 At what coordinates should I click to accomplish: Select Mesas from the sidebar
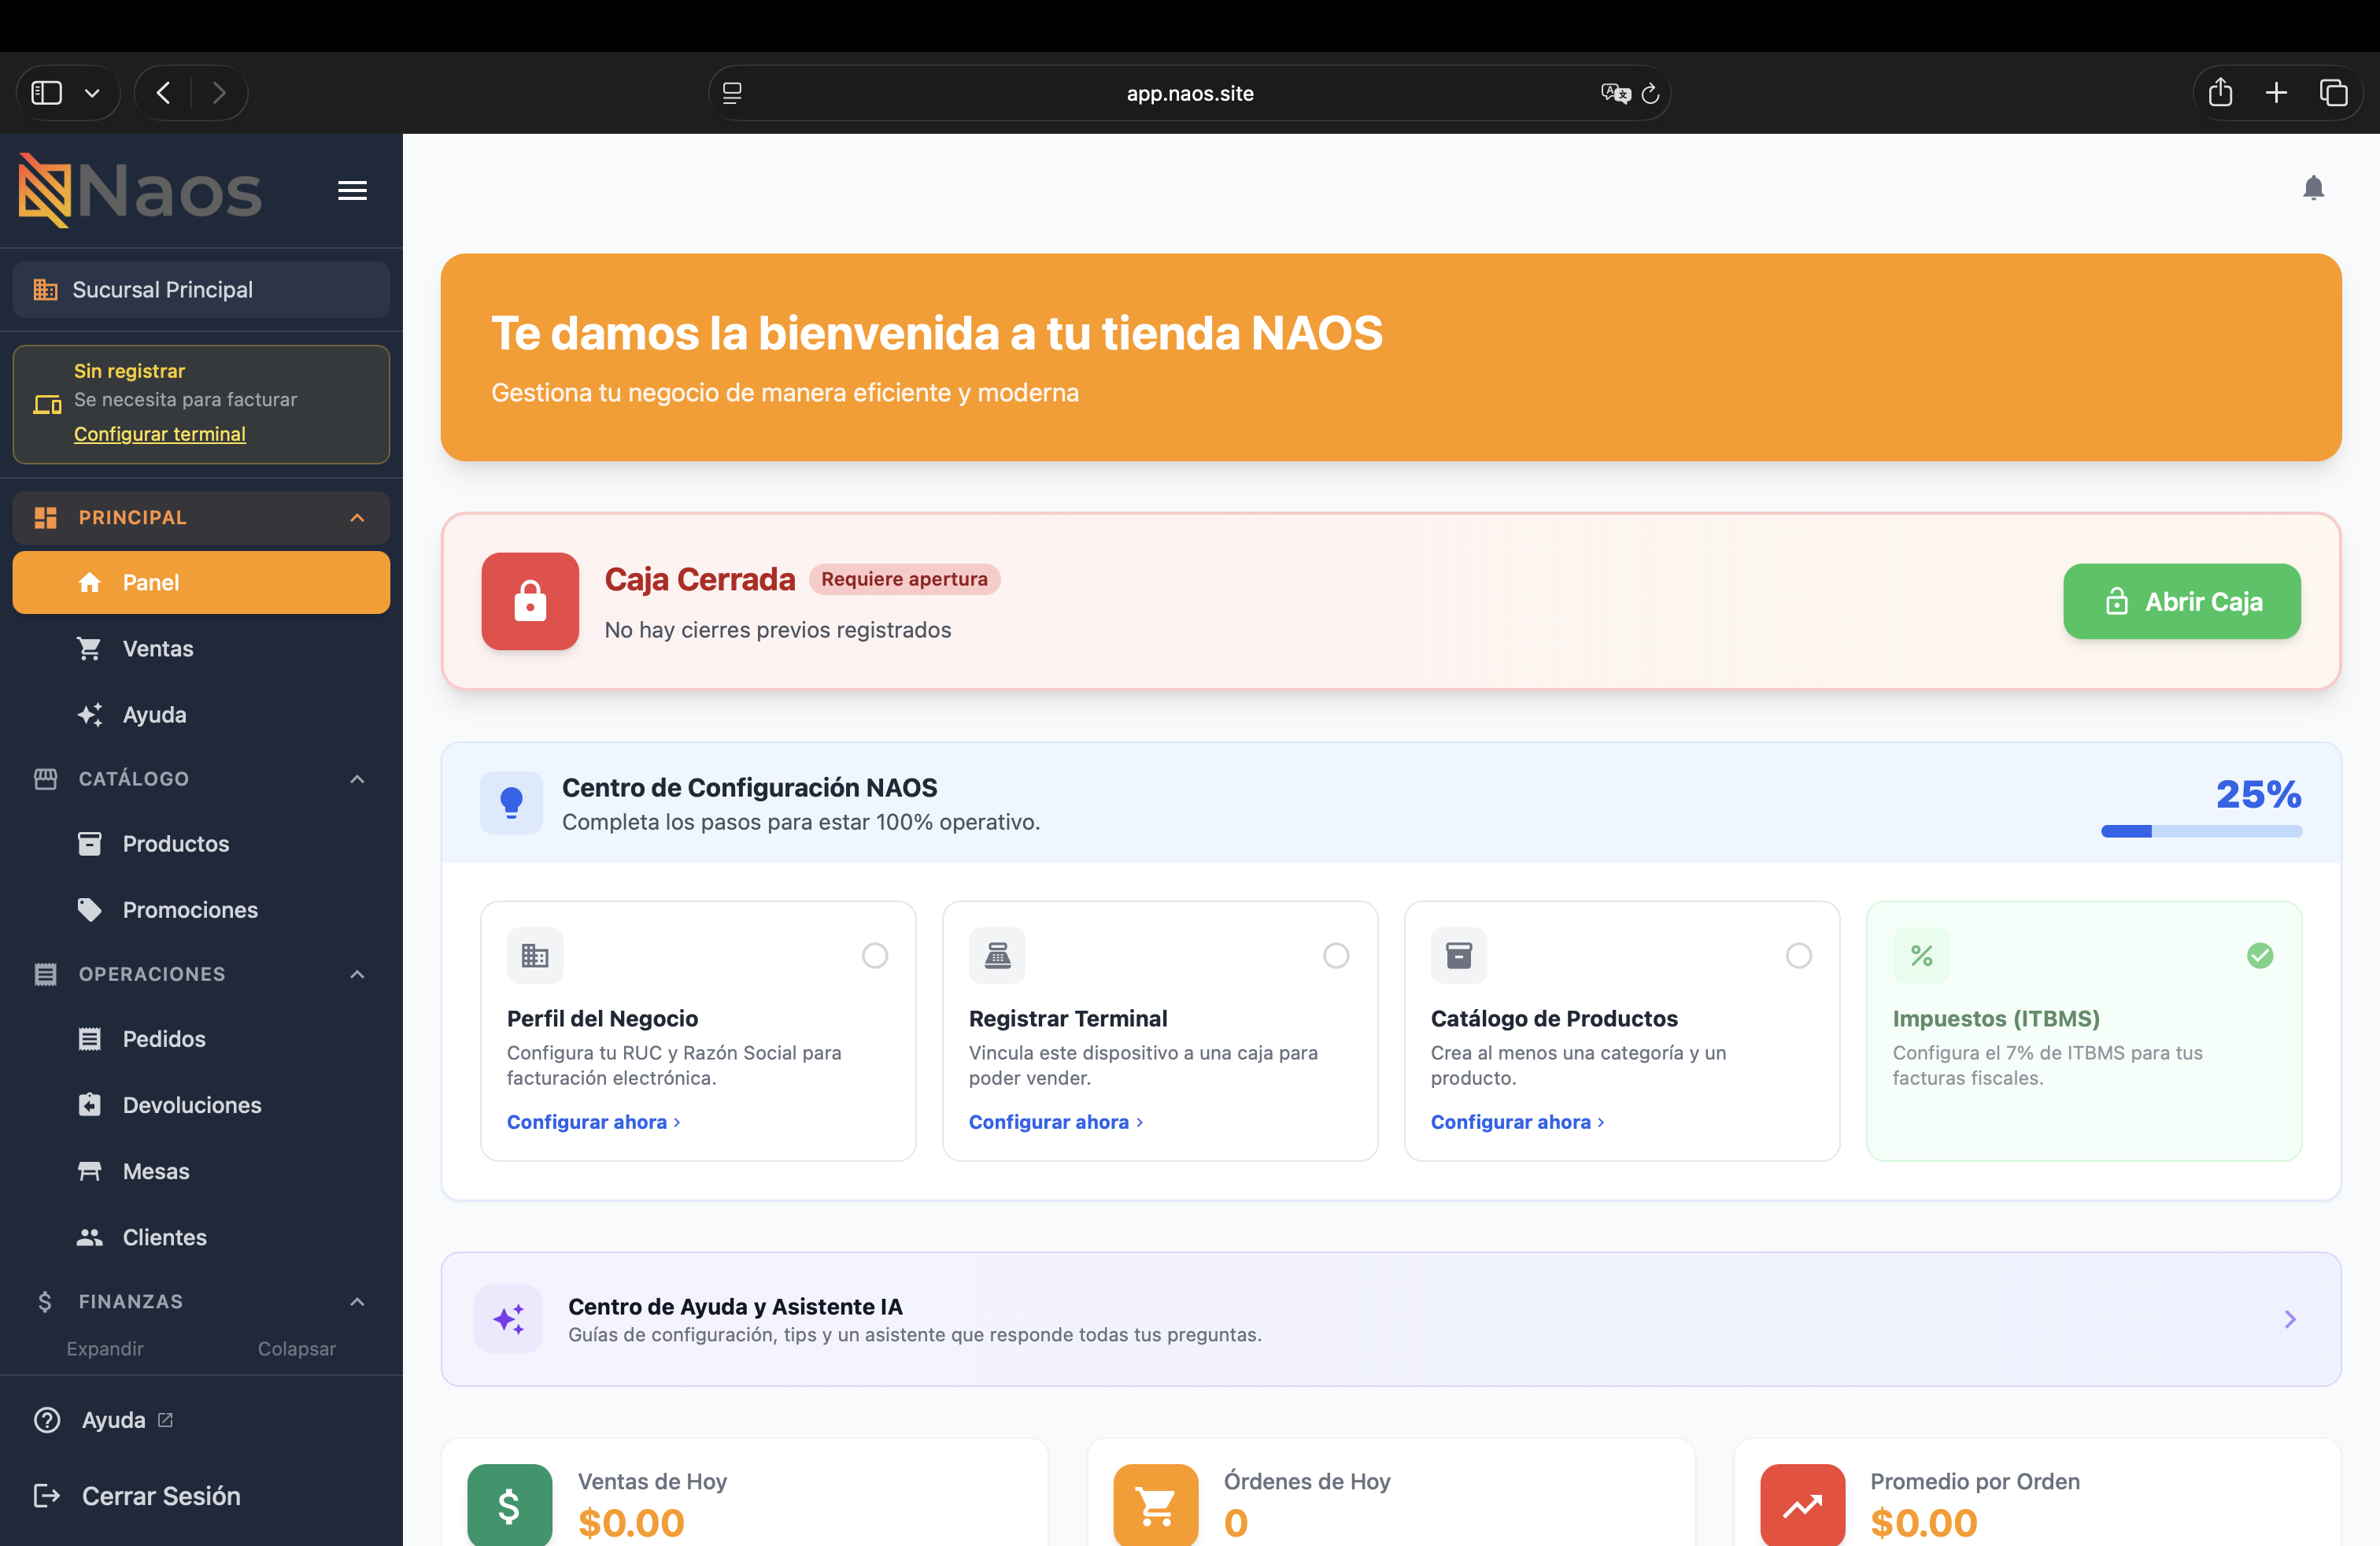click(x=154, y=1171)
